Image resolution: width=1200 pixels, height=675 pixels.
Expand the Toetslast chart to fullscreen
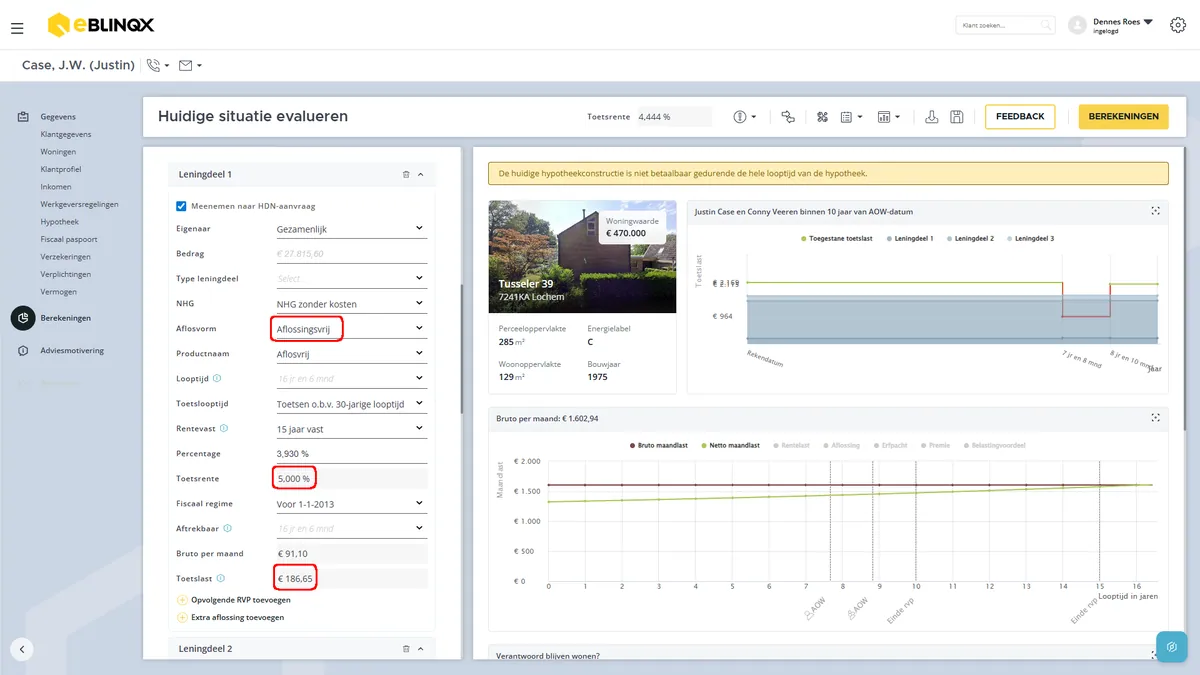(1155, 211)
